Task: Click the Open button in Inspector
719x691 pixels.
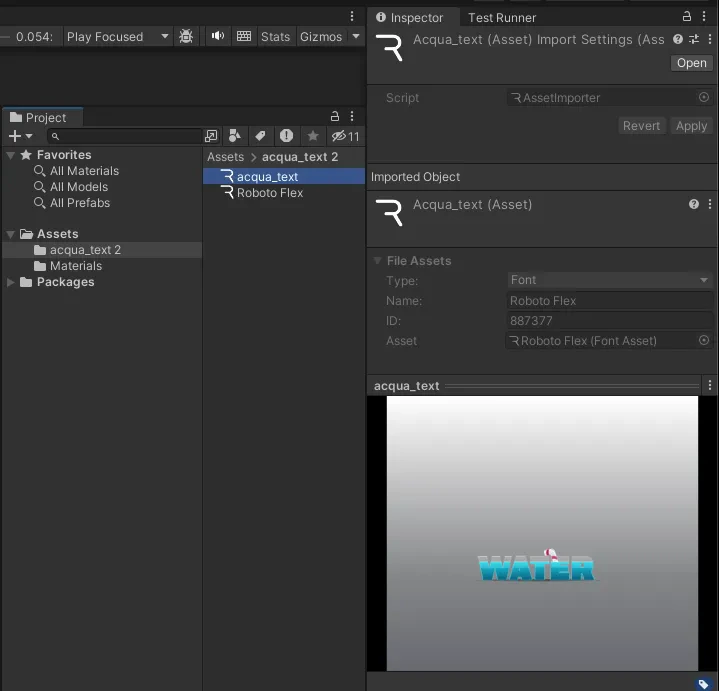Action: click(x=691, y=62)
